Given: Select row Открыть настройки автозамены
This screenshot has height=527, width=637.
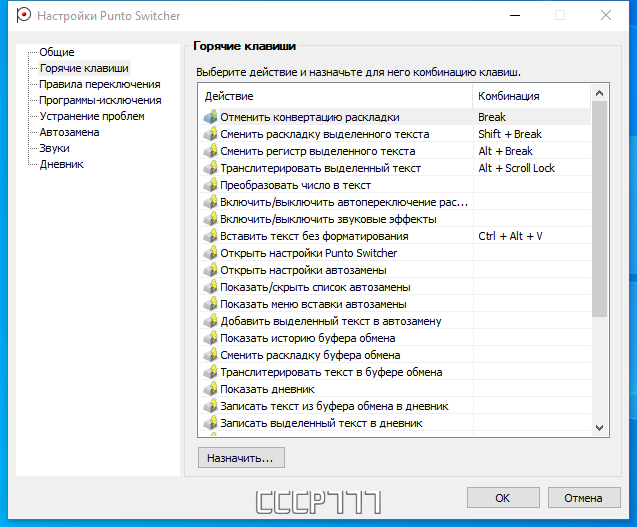Looking at the screenshot, I should pos(395,270).
